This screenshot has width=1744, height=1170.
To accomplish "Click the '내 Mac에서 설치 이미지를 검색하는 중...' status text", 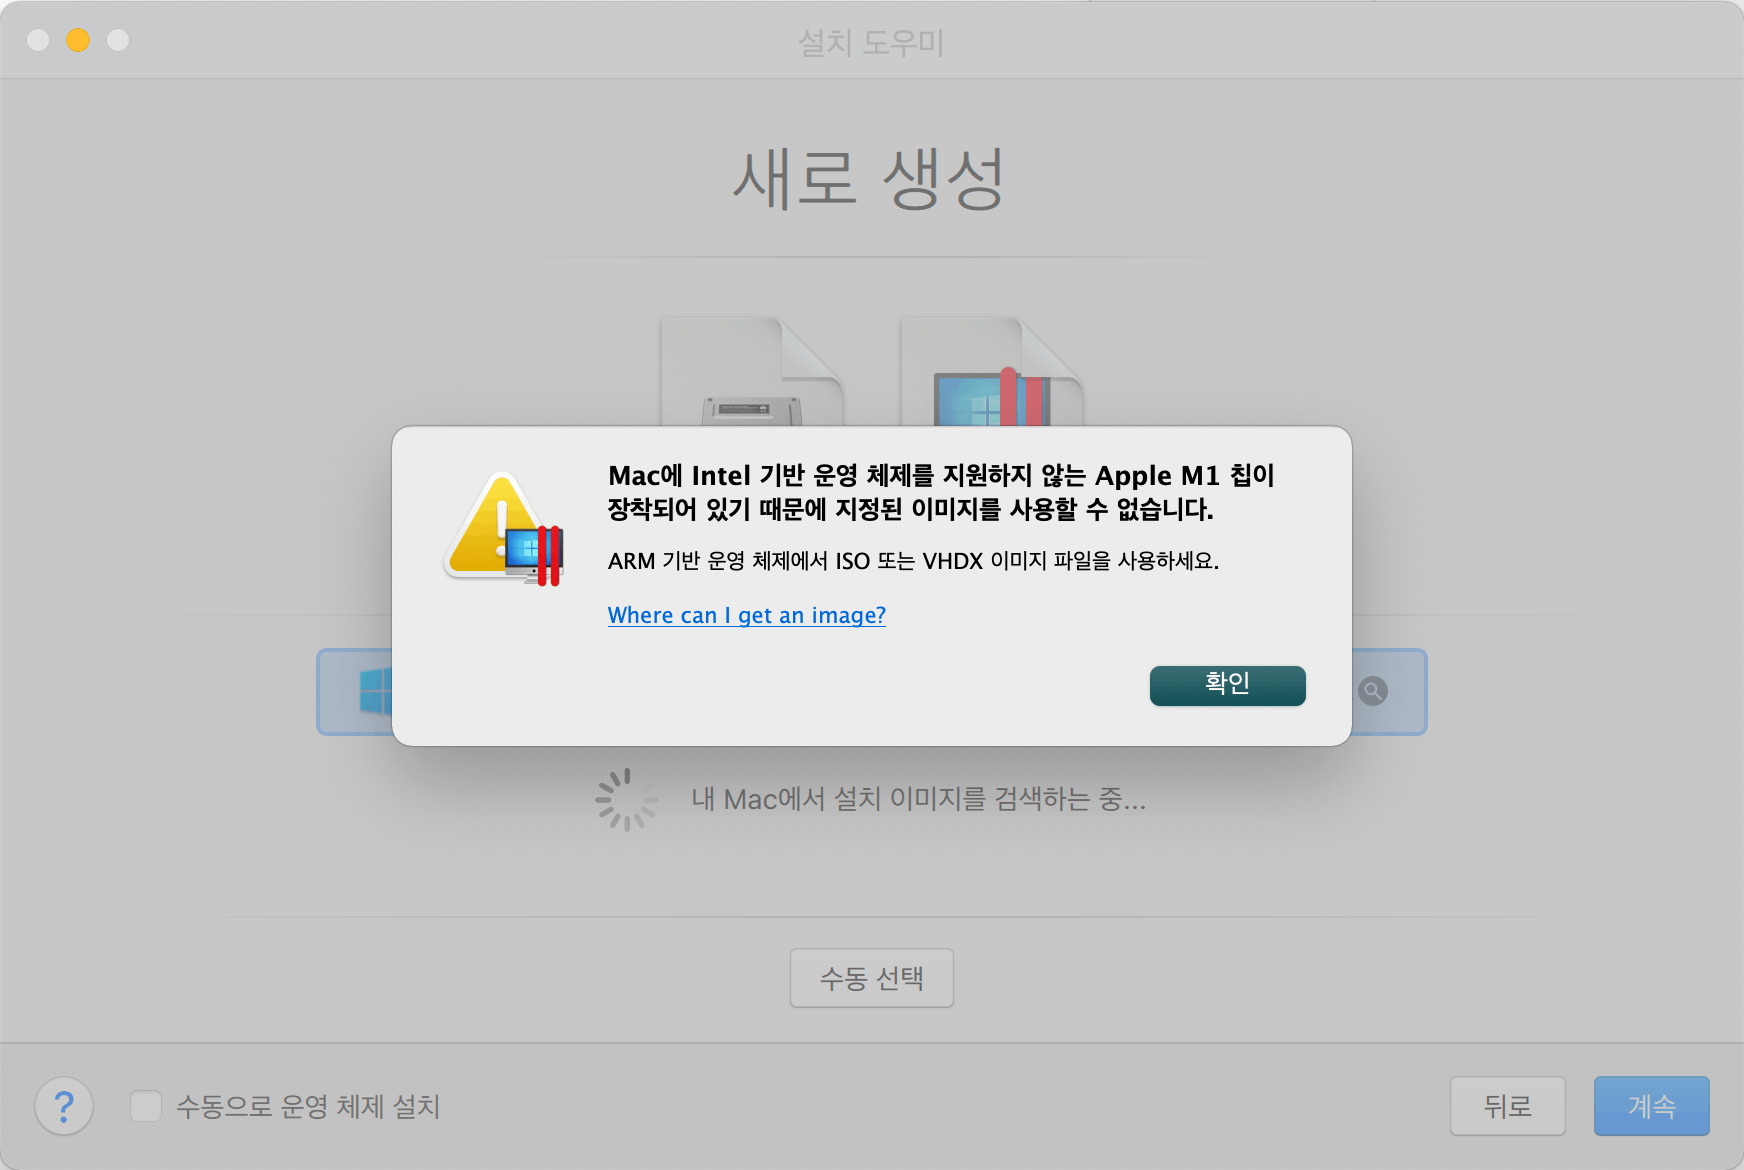I will click(x=918, y=799).
